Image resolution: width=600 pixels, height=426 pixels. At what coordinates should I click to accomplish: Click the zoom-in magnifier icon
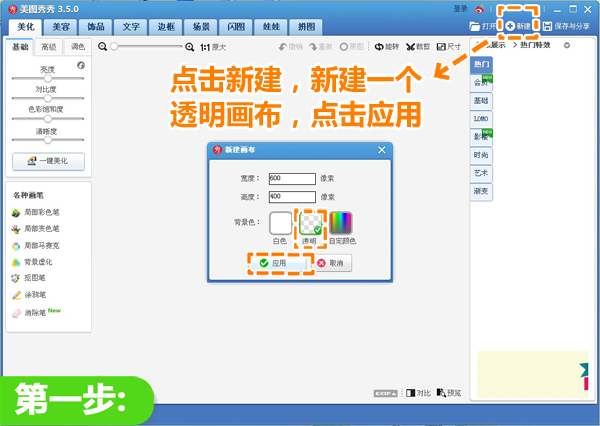click(189, 47)
